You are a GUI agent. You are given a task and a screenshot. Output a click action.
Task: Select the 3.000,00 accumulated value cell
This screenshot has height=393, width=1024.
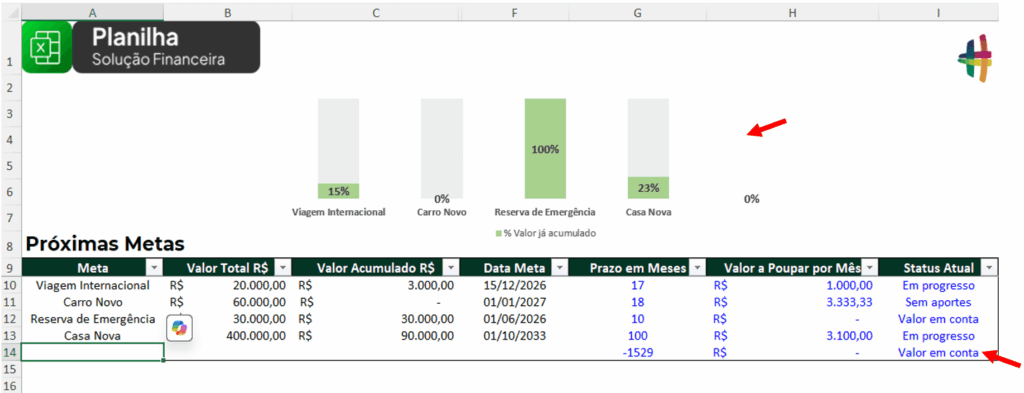(x=376, y=285)
